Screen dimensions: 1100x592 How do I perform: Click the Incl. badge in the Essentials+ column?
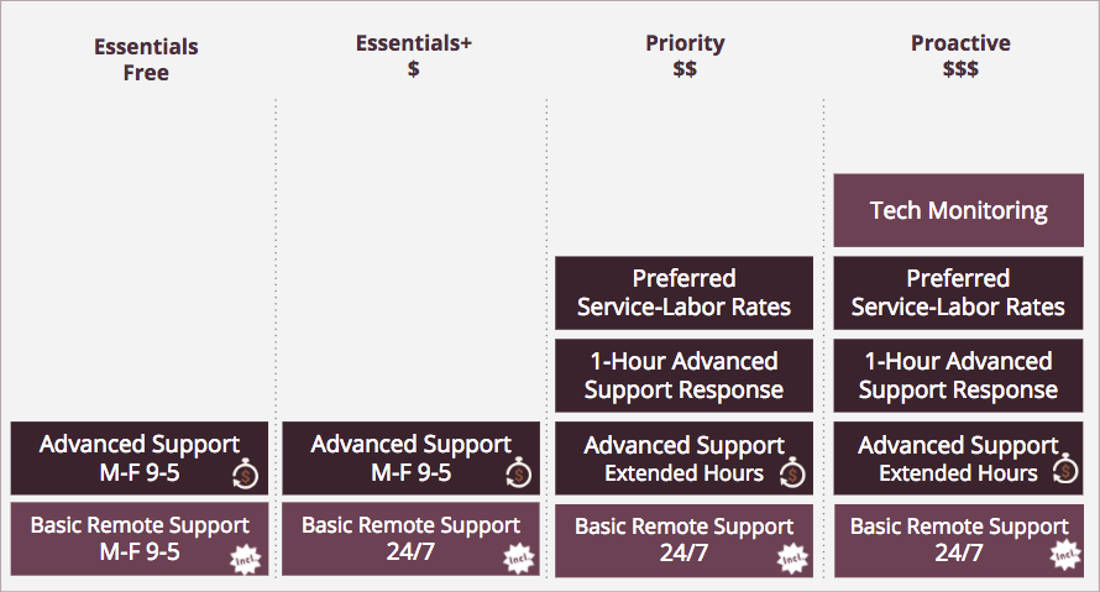tap(518, 559)
